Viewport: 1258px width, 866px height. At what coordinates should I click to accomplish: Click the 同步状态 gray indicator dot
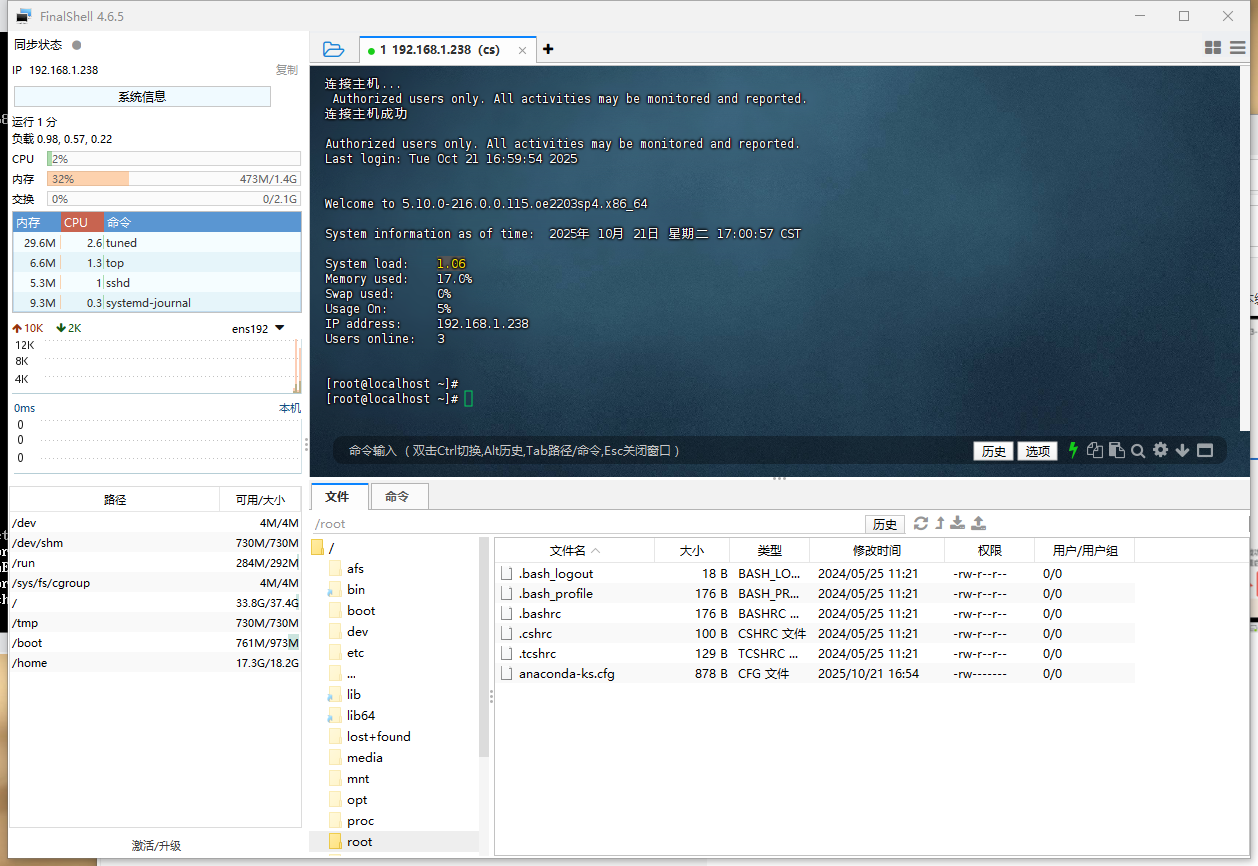[x=77, y=45]
